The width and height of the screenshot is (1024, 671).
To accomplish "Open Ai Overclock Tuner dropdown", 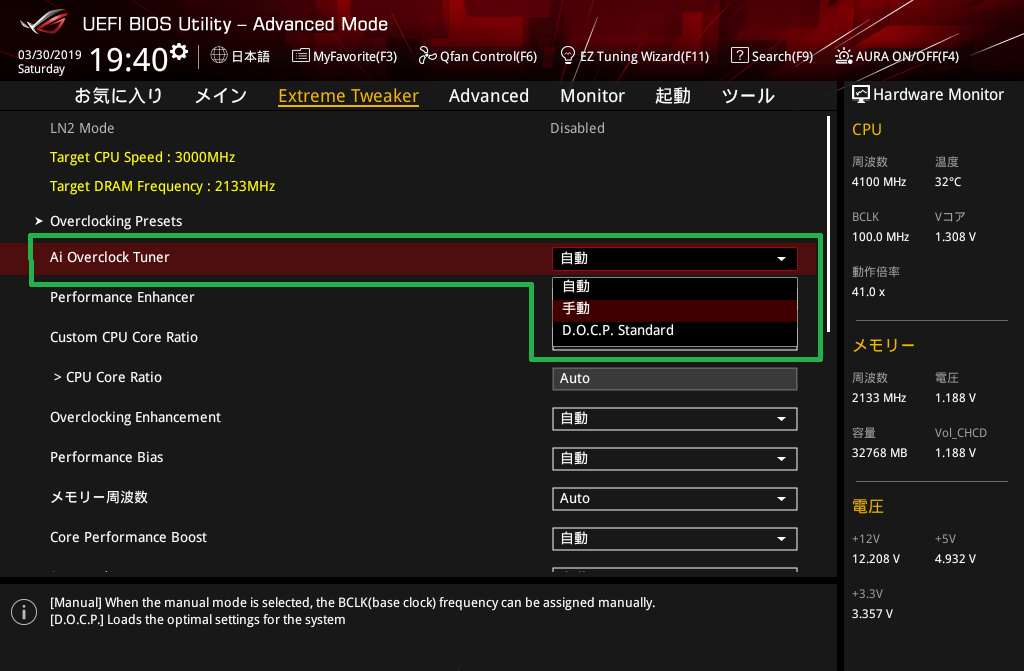I will pyautogui.click(x=675, y=259).
